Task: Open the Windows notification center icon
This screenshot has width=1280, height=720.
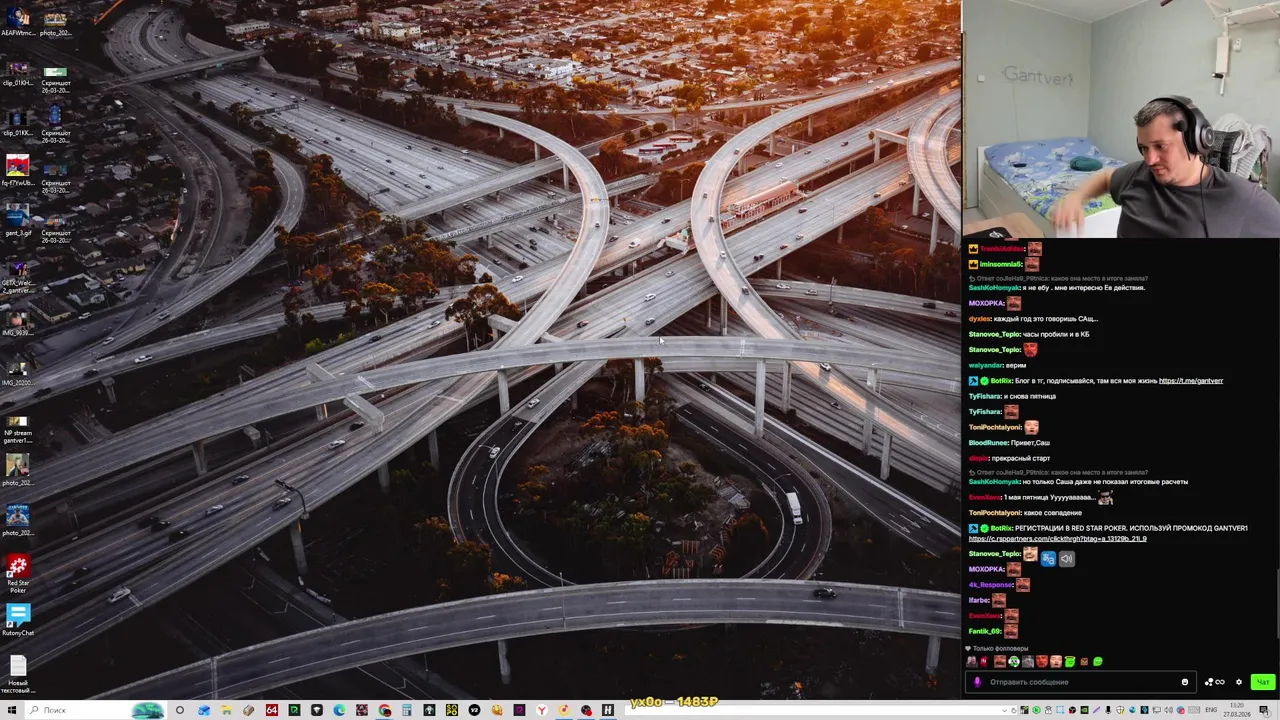Action: click(1263, 710)
